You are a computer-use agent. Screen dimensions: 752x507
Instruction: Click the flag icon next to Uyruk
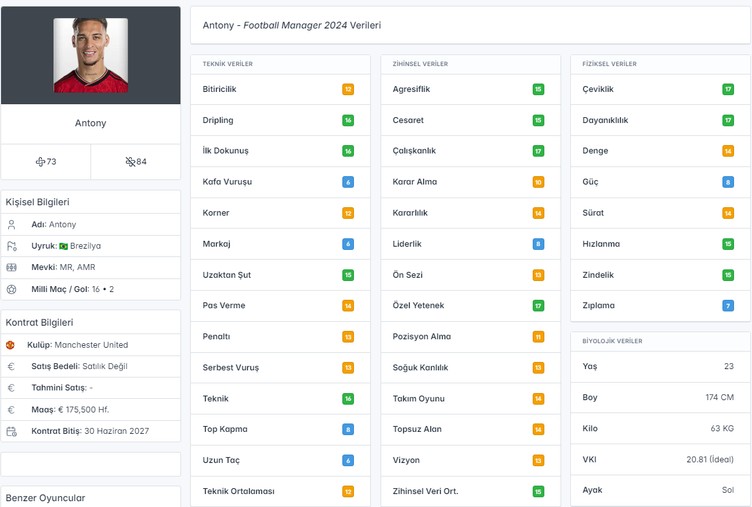tap(12, 246)
